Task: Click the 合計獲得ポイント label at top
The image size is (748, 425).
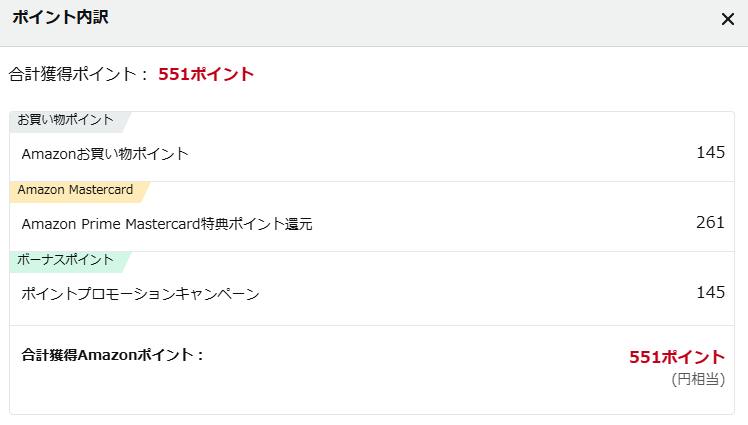Action: pos(78,74)
